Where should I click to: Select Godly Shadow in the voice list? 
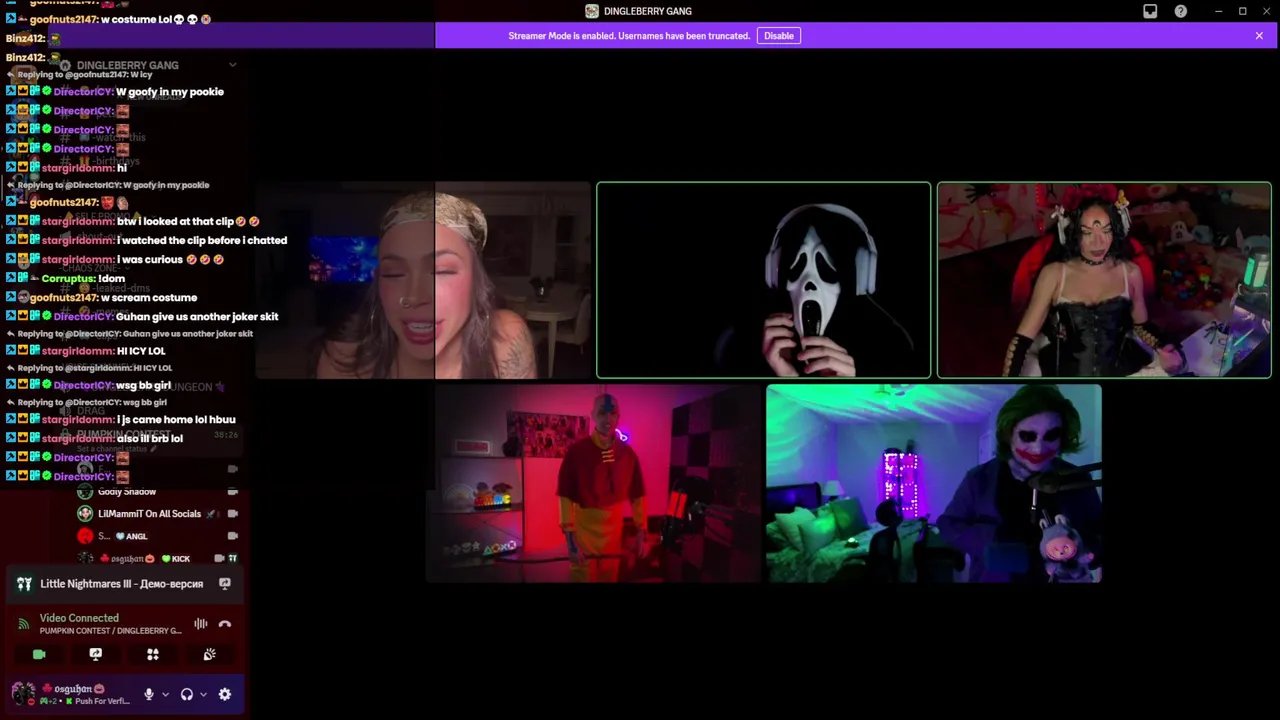coord(127,492)
